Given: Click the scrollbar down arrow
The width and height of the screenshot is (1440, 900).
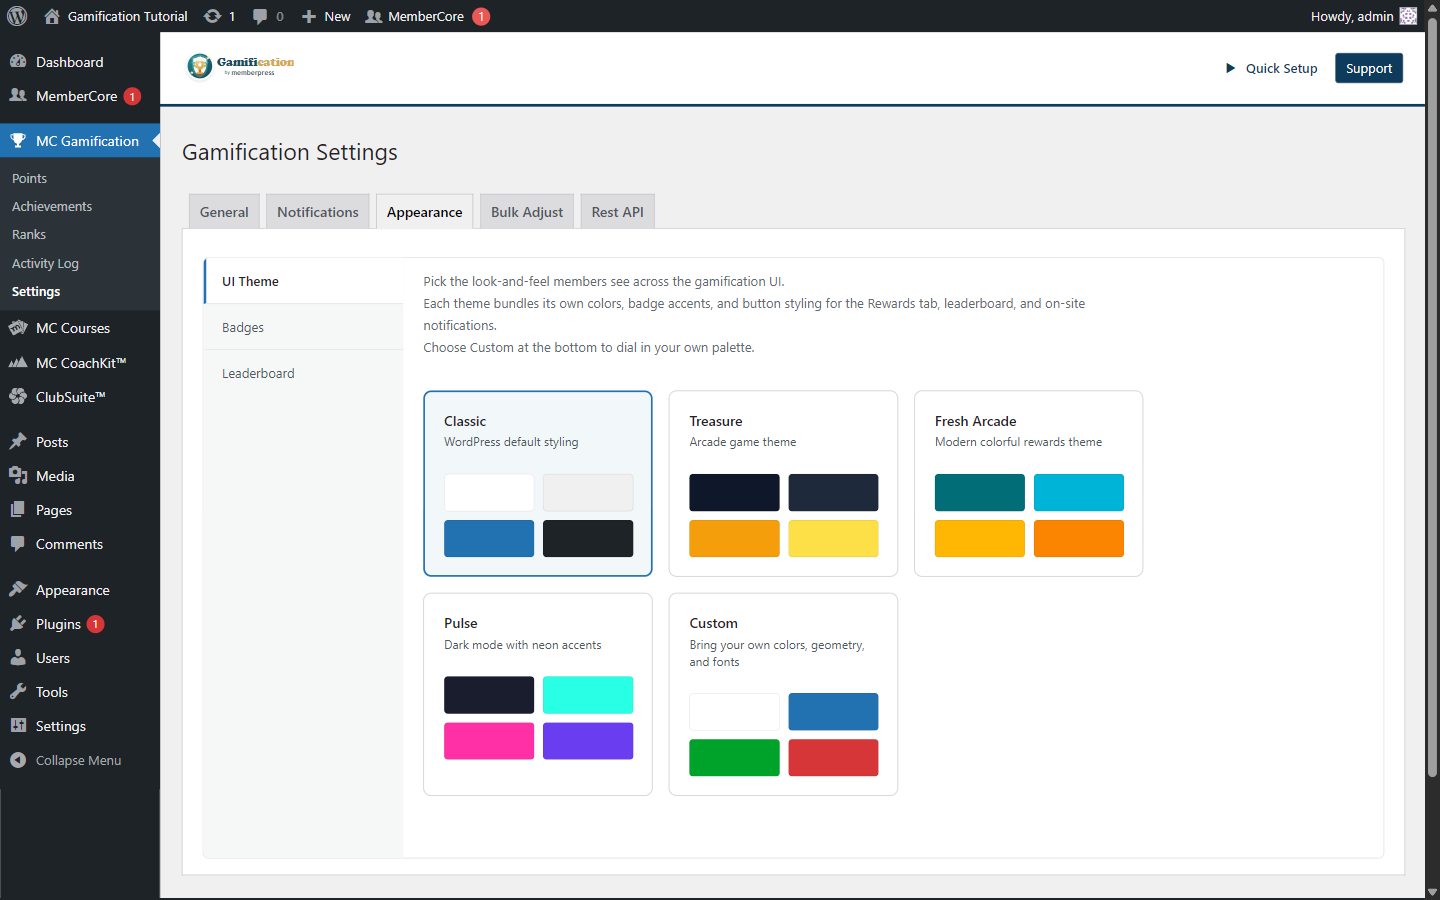Looking at the screenshot, I should pos(1432,891).
